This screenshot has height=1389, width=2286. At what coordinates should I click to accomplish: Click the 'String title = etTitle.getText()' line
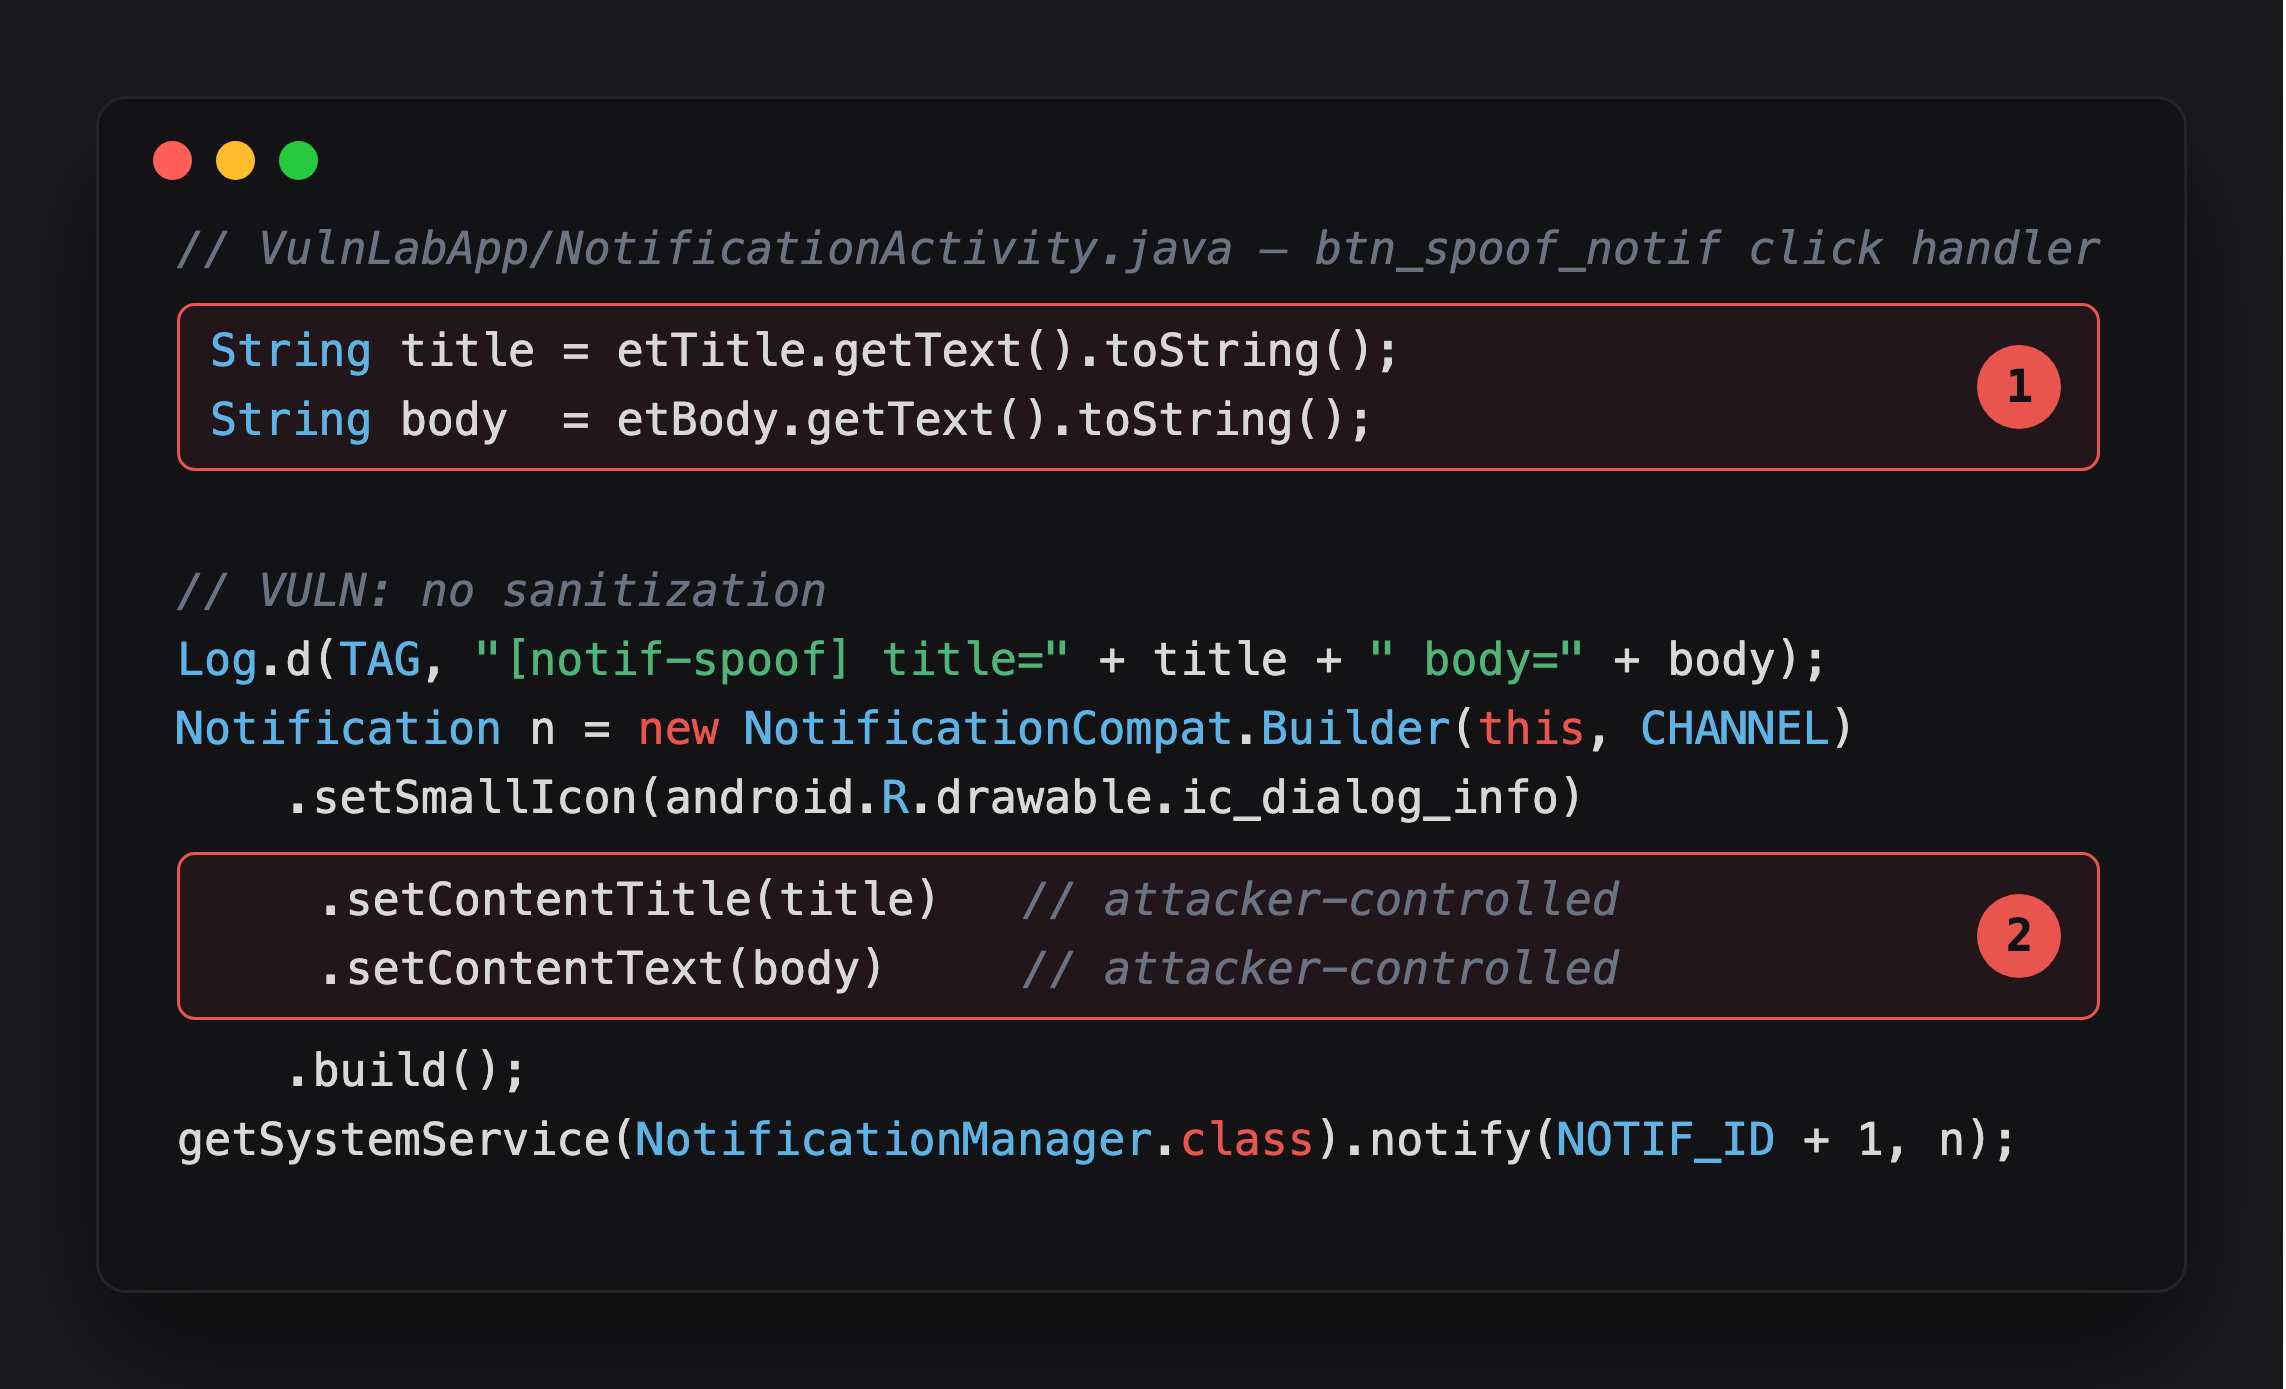(804, 352)
